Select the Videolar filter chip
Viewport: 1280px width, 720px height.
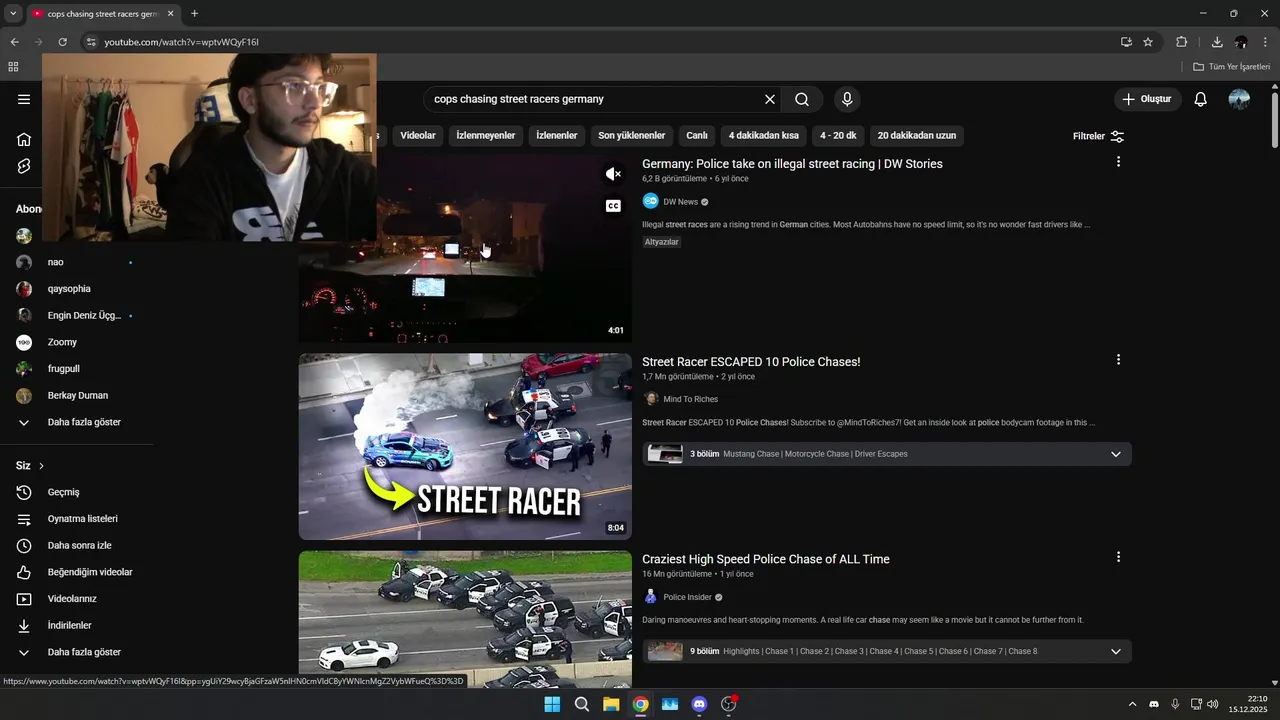pos(418,136)
